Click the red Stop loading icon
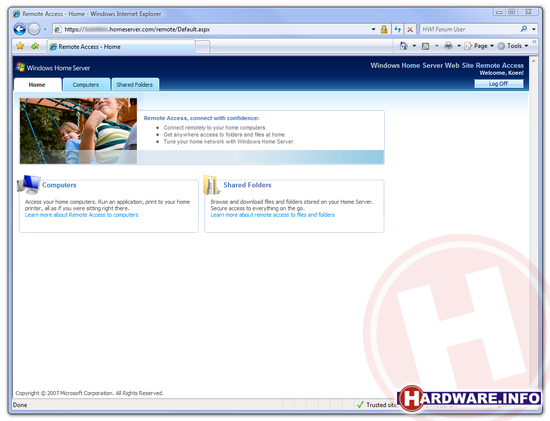Image resolution: width=550 pixels, height=421 pixels. pos(410,29)
